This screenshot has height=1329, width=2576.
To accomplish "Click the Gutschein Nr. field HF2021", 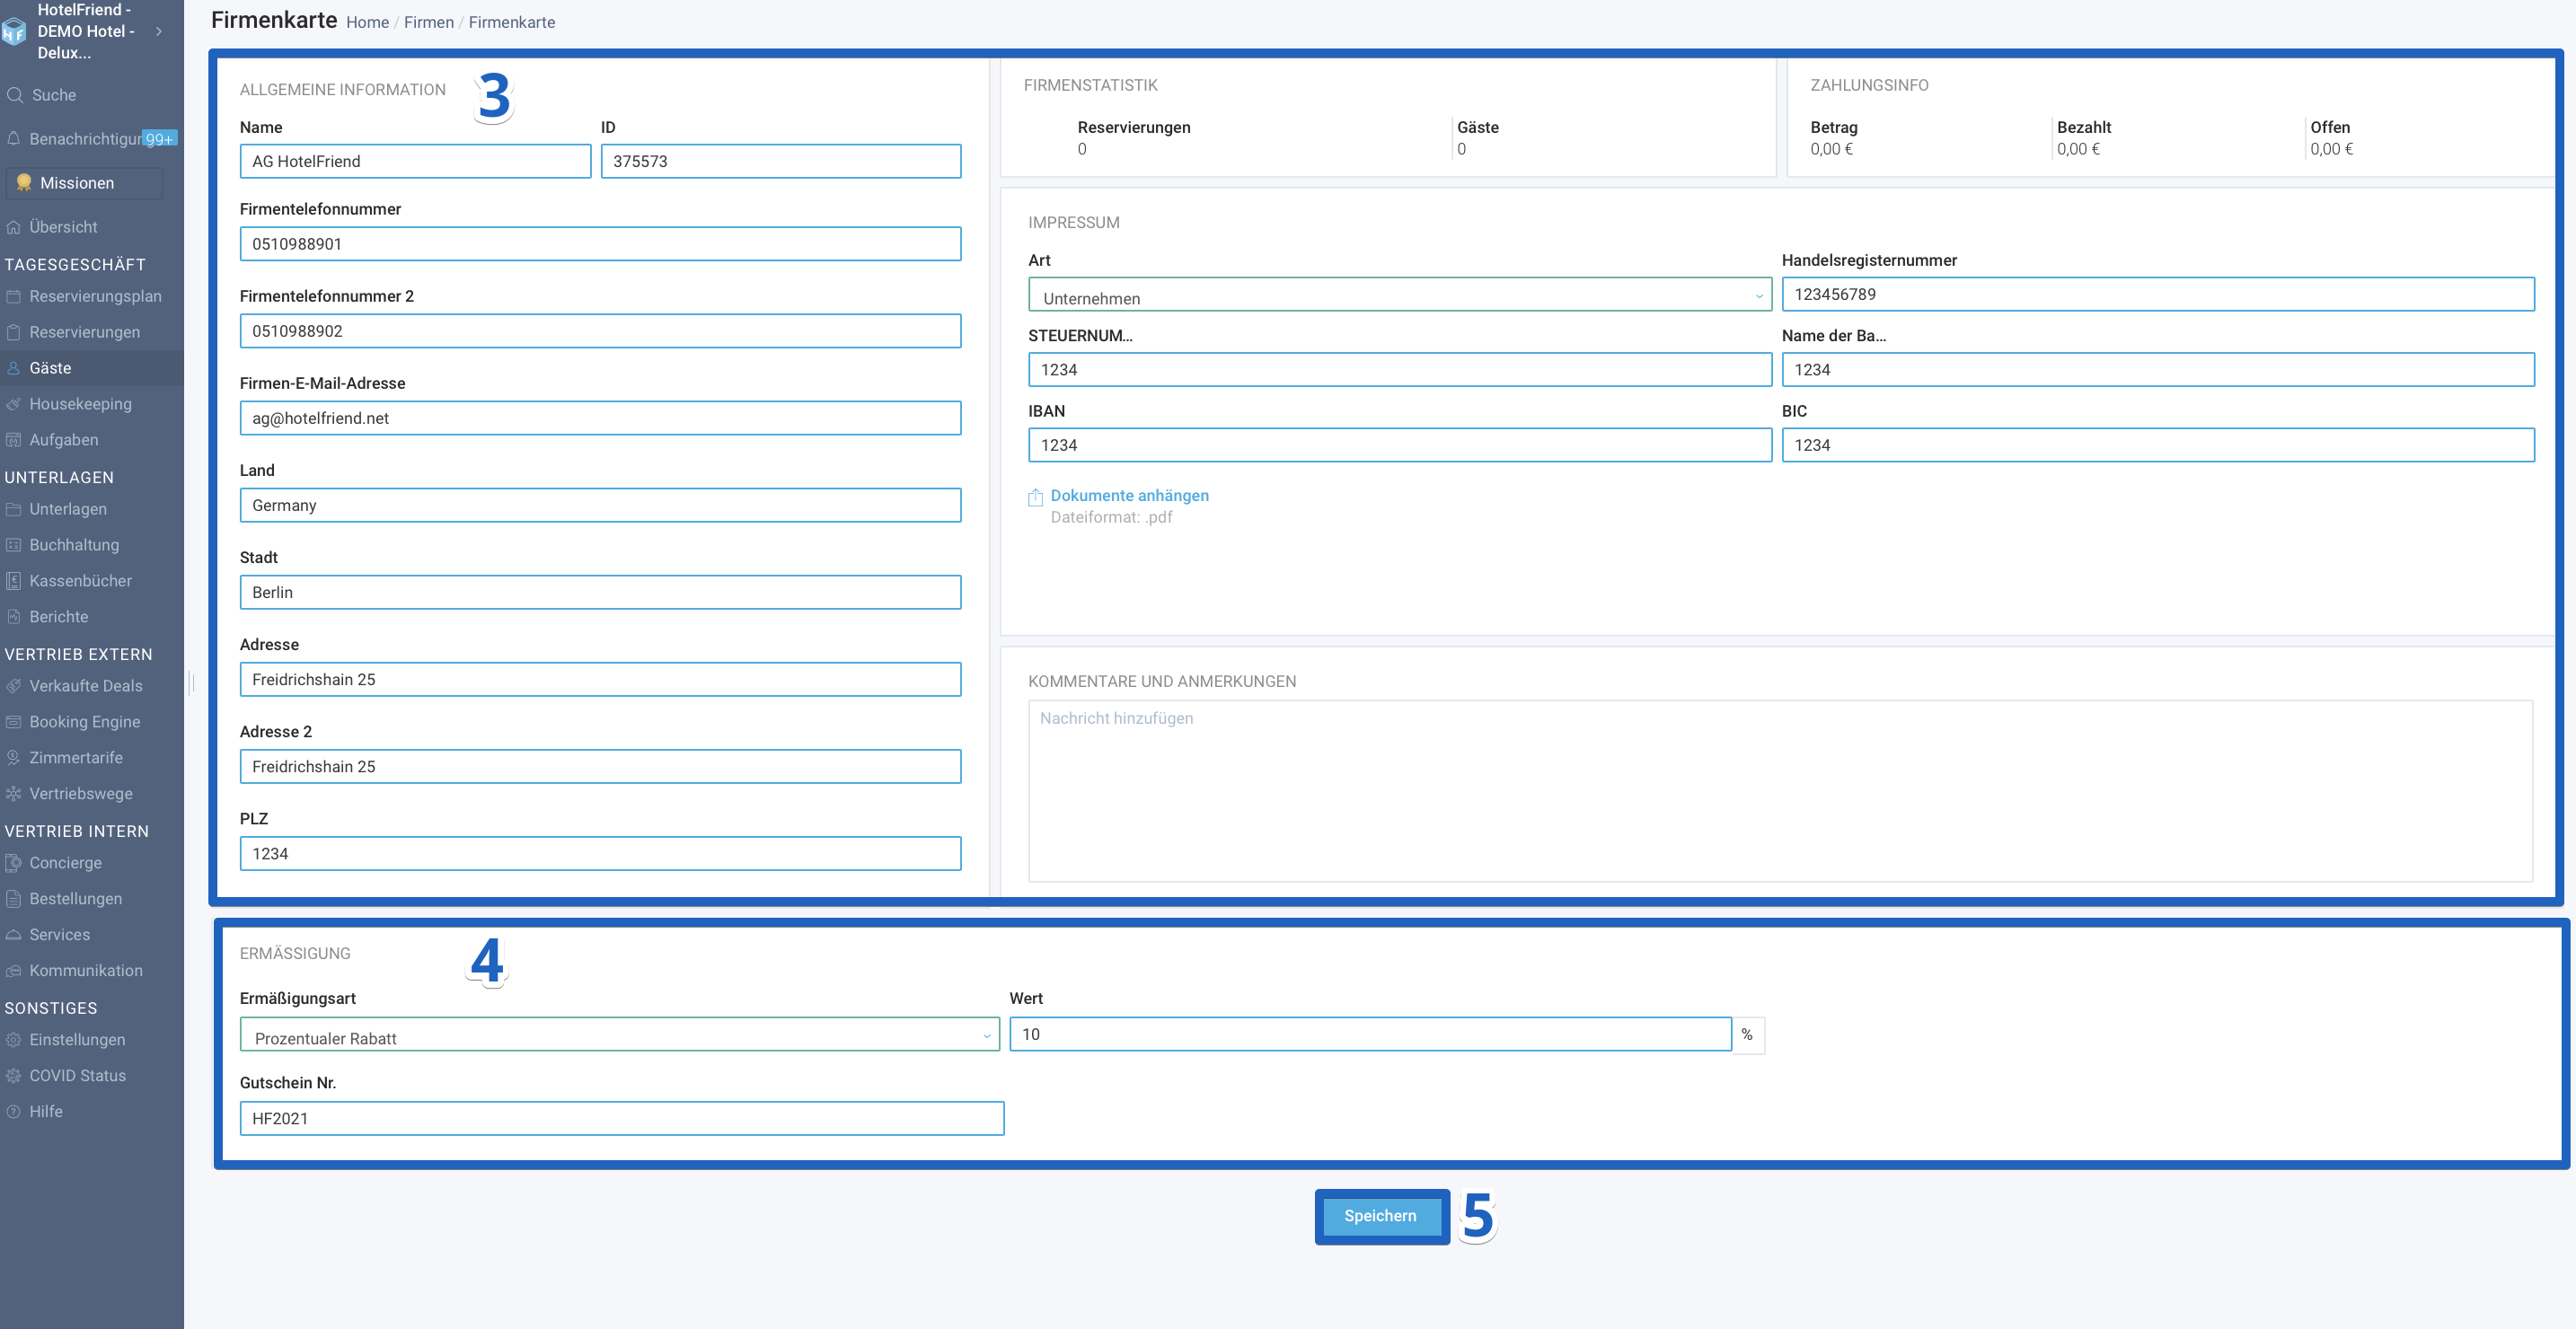I will point(622,1119).
